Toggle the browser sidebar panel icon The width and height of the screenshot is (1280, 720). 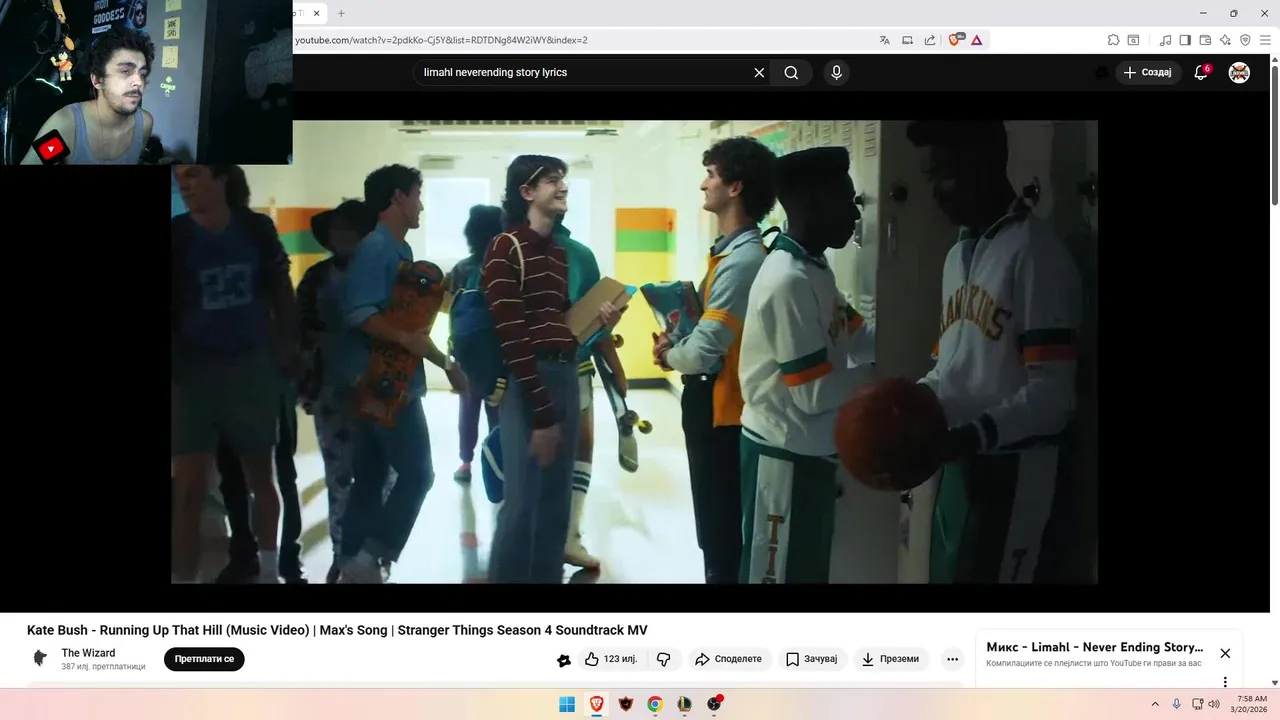(x=1185, y=40)
